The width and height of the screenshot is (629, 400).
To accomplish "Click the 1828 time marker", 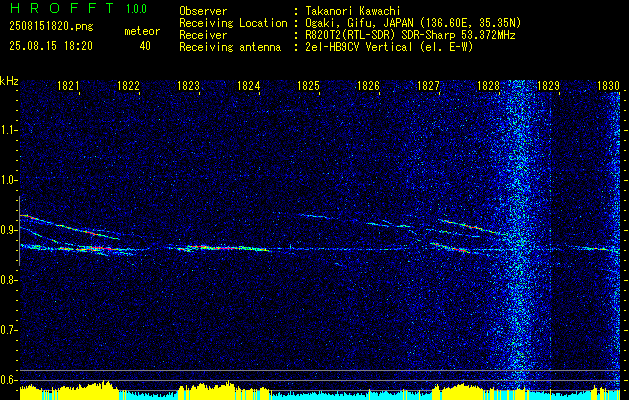I will (489, 86).
